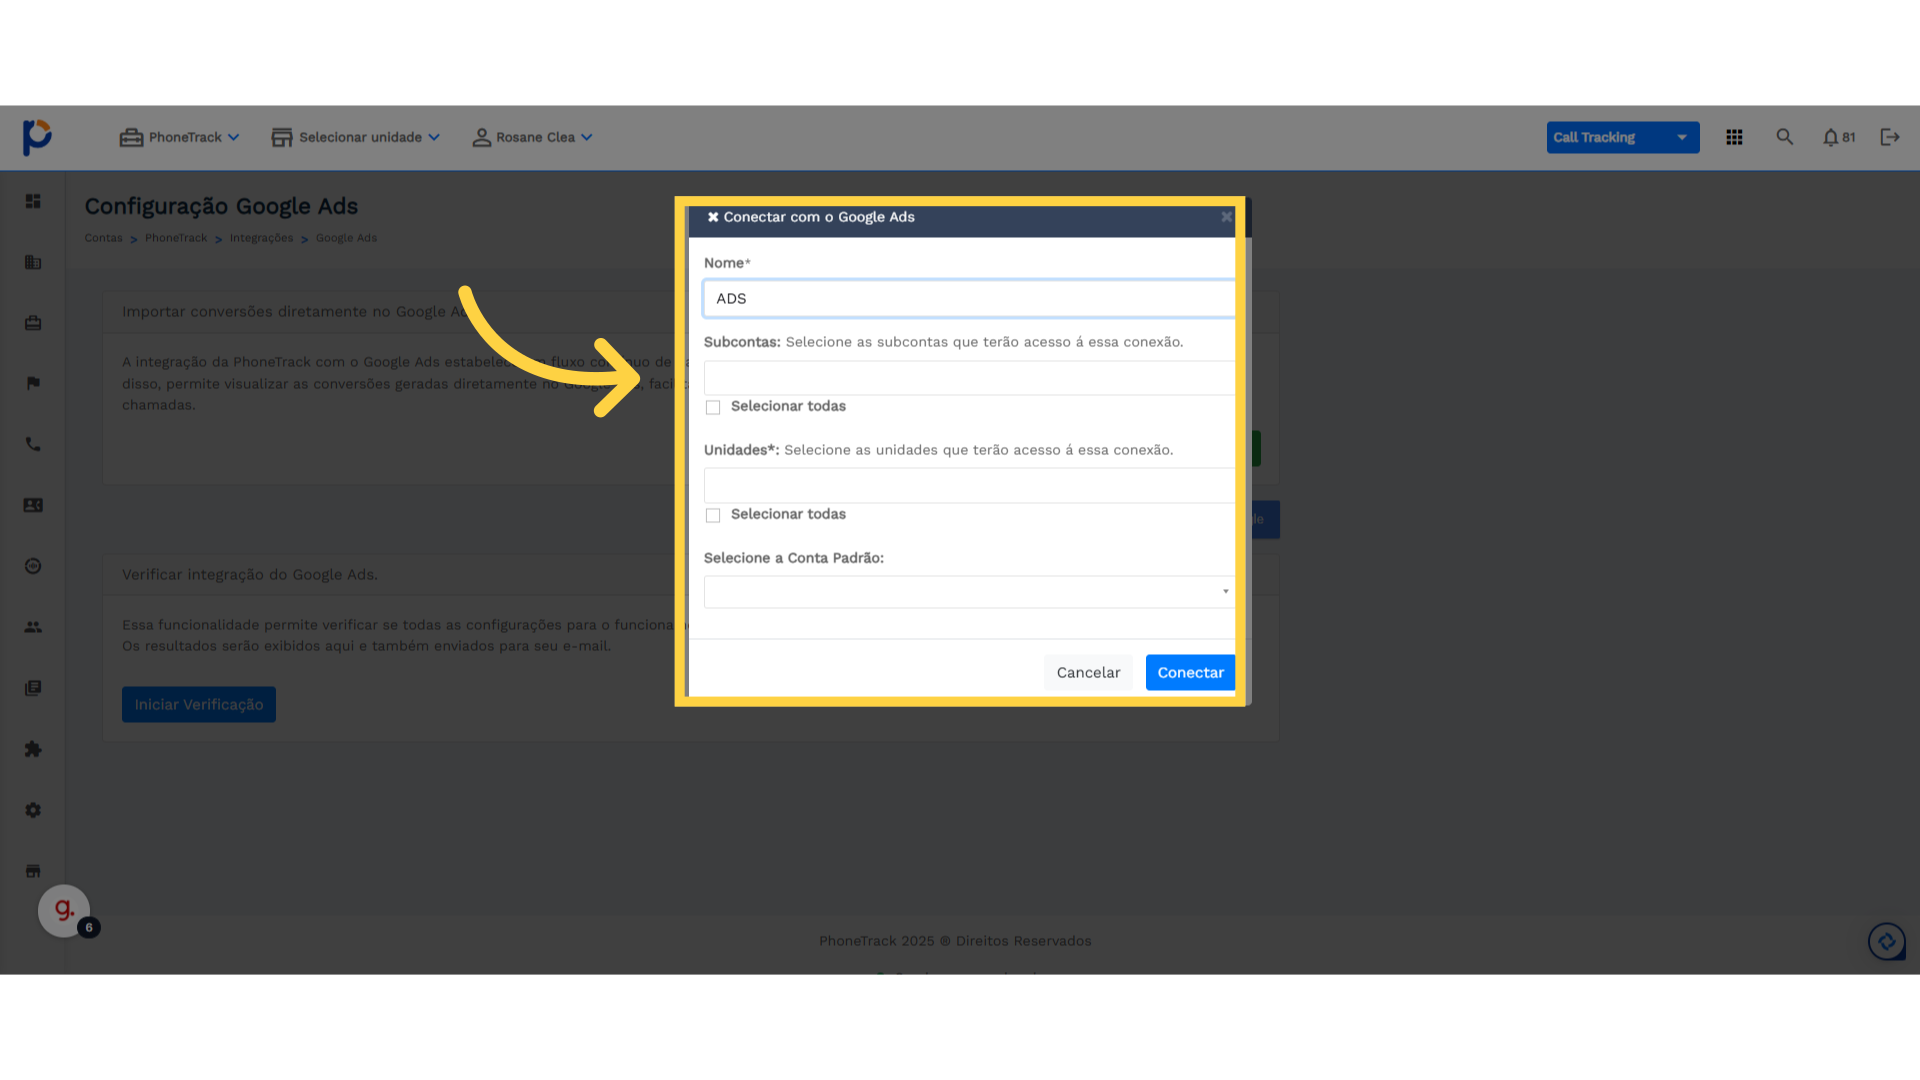1920x1080 pixels.
Task: Open the flag icon in sidebar
Action: 33,383
